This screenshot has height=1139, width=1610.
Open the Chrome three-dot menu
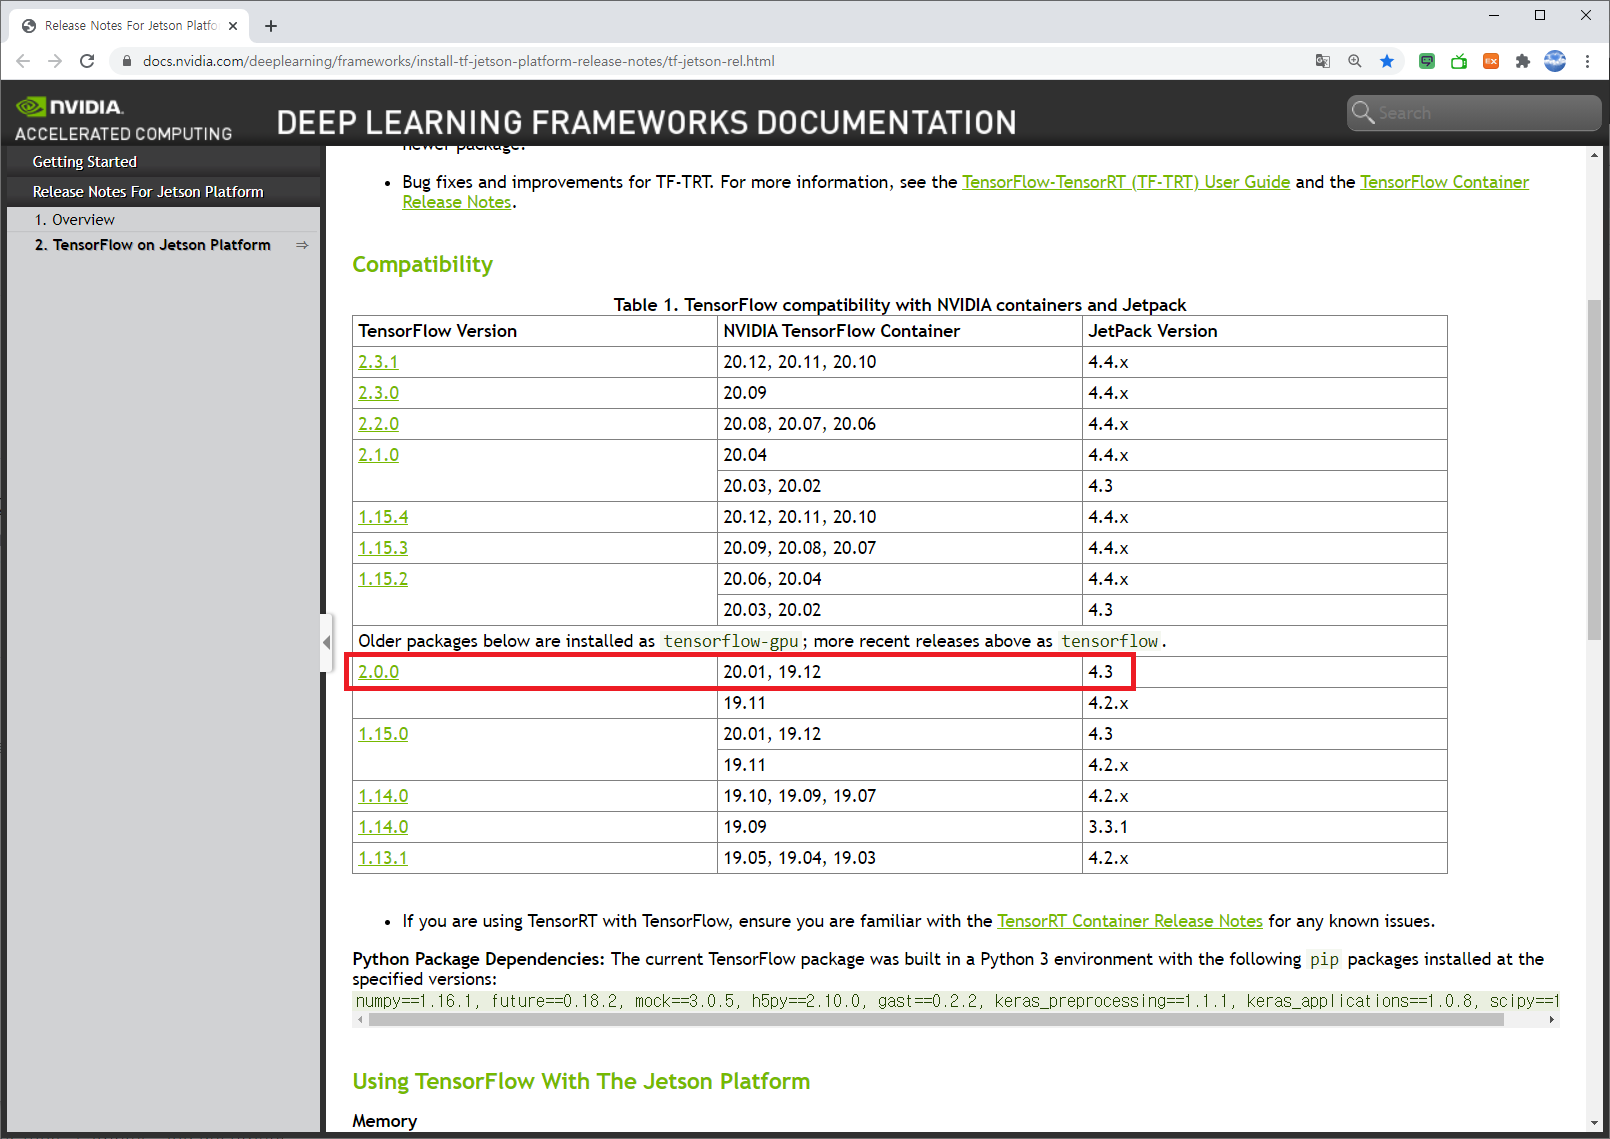tap(1587, 61)
